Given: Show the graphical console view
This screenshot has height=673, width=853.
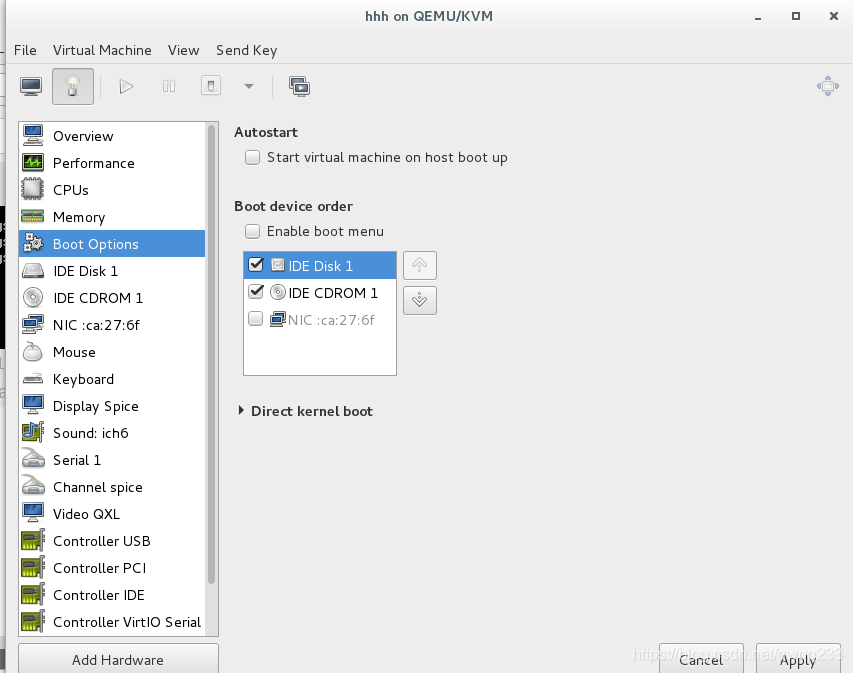Looking at the screenshot, I should click(31, 87).
